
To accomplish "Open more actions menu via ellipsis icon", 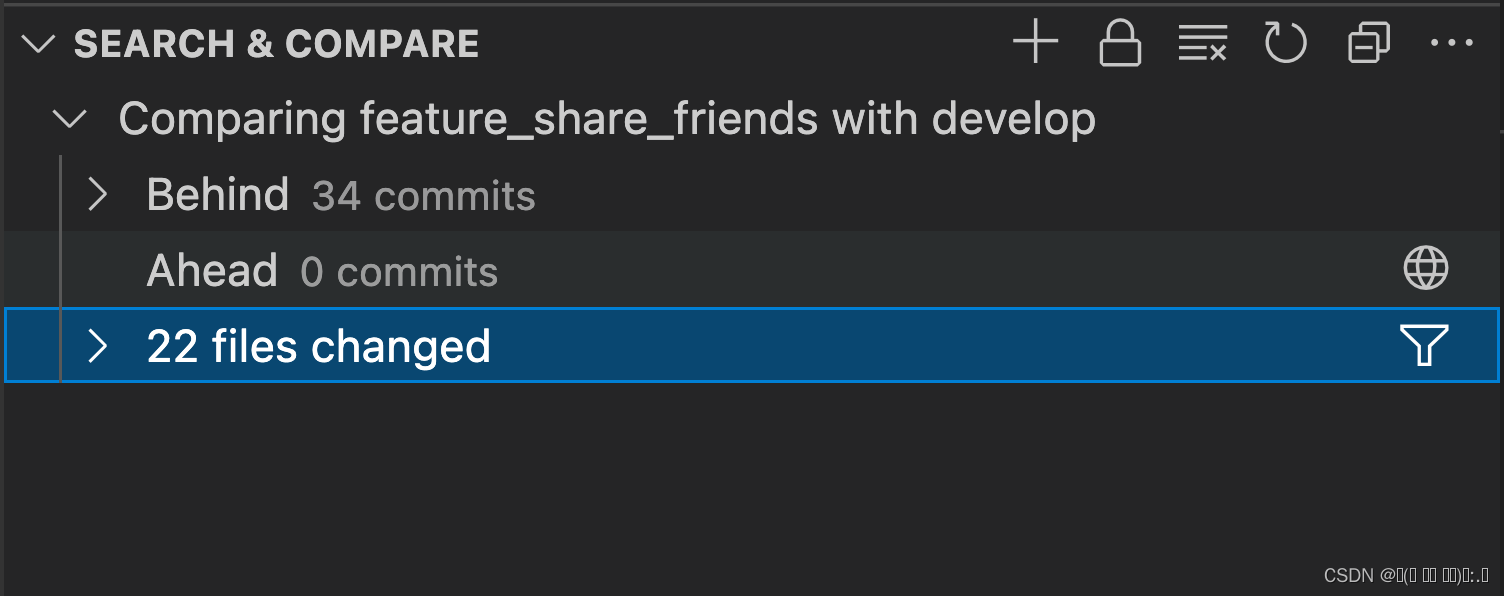I will pos(1452,42).
